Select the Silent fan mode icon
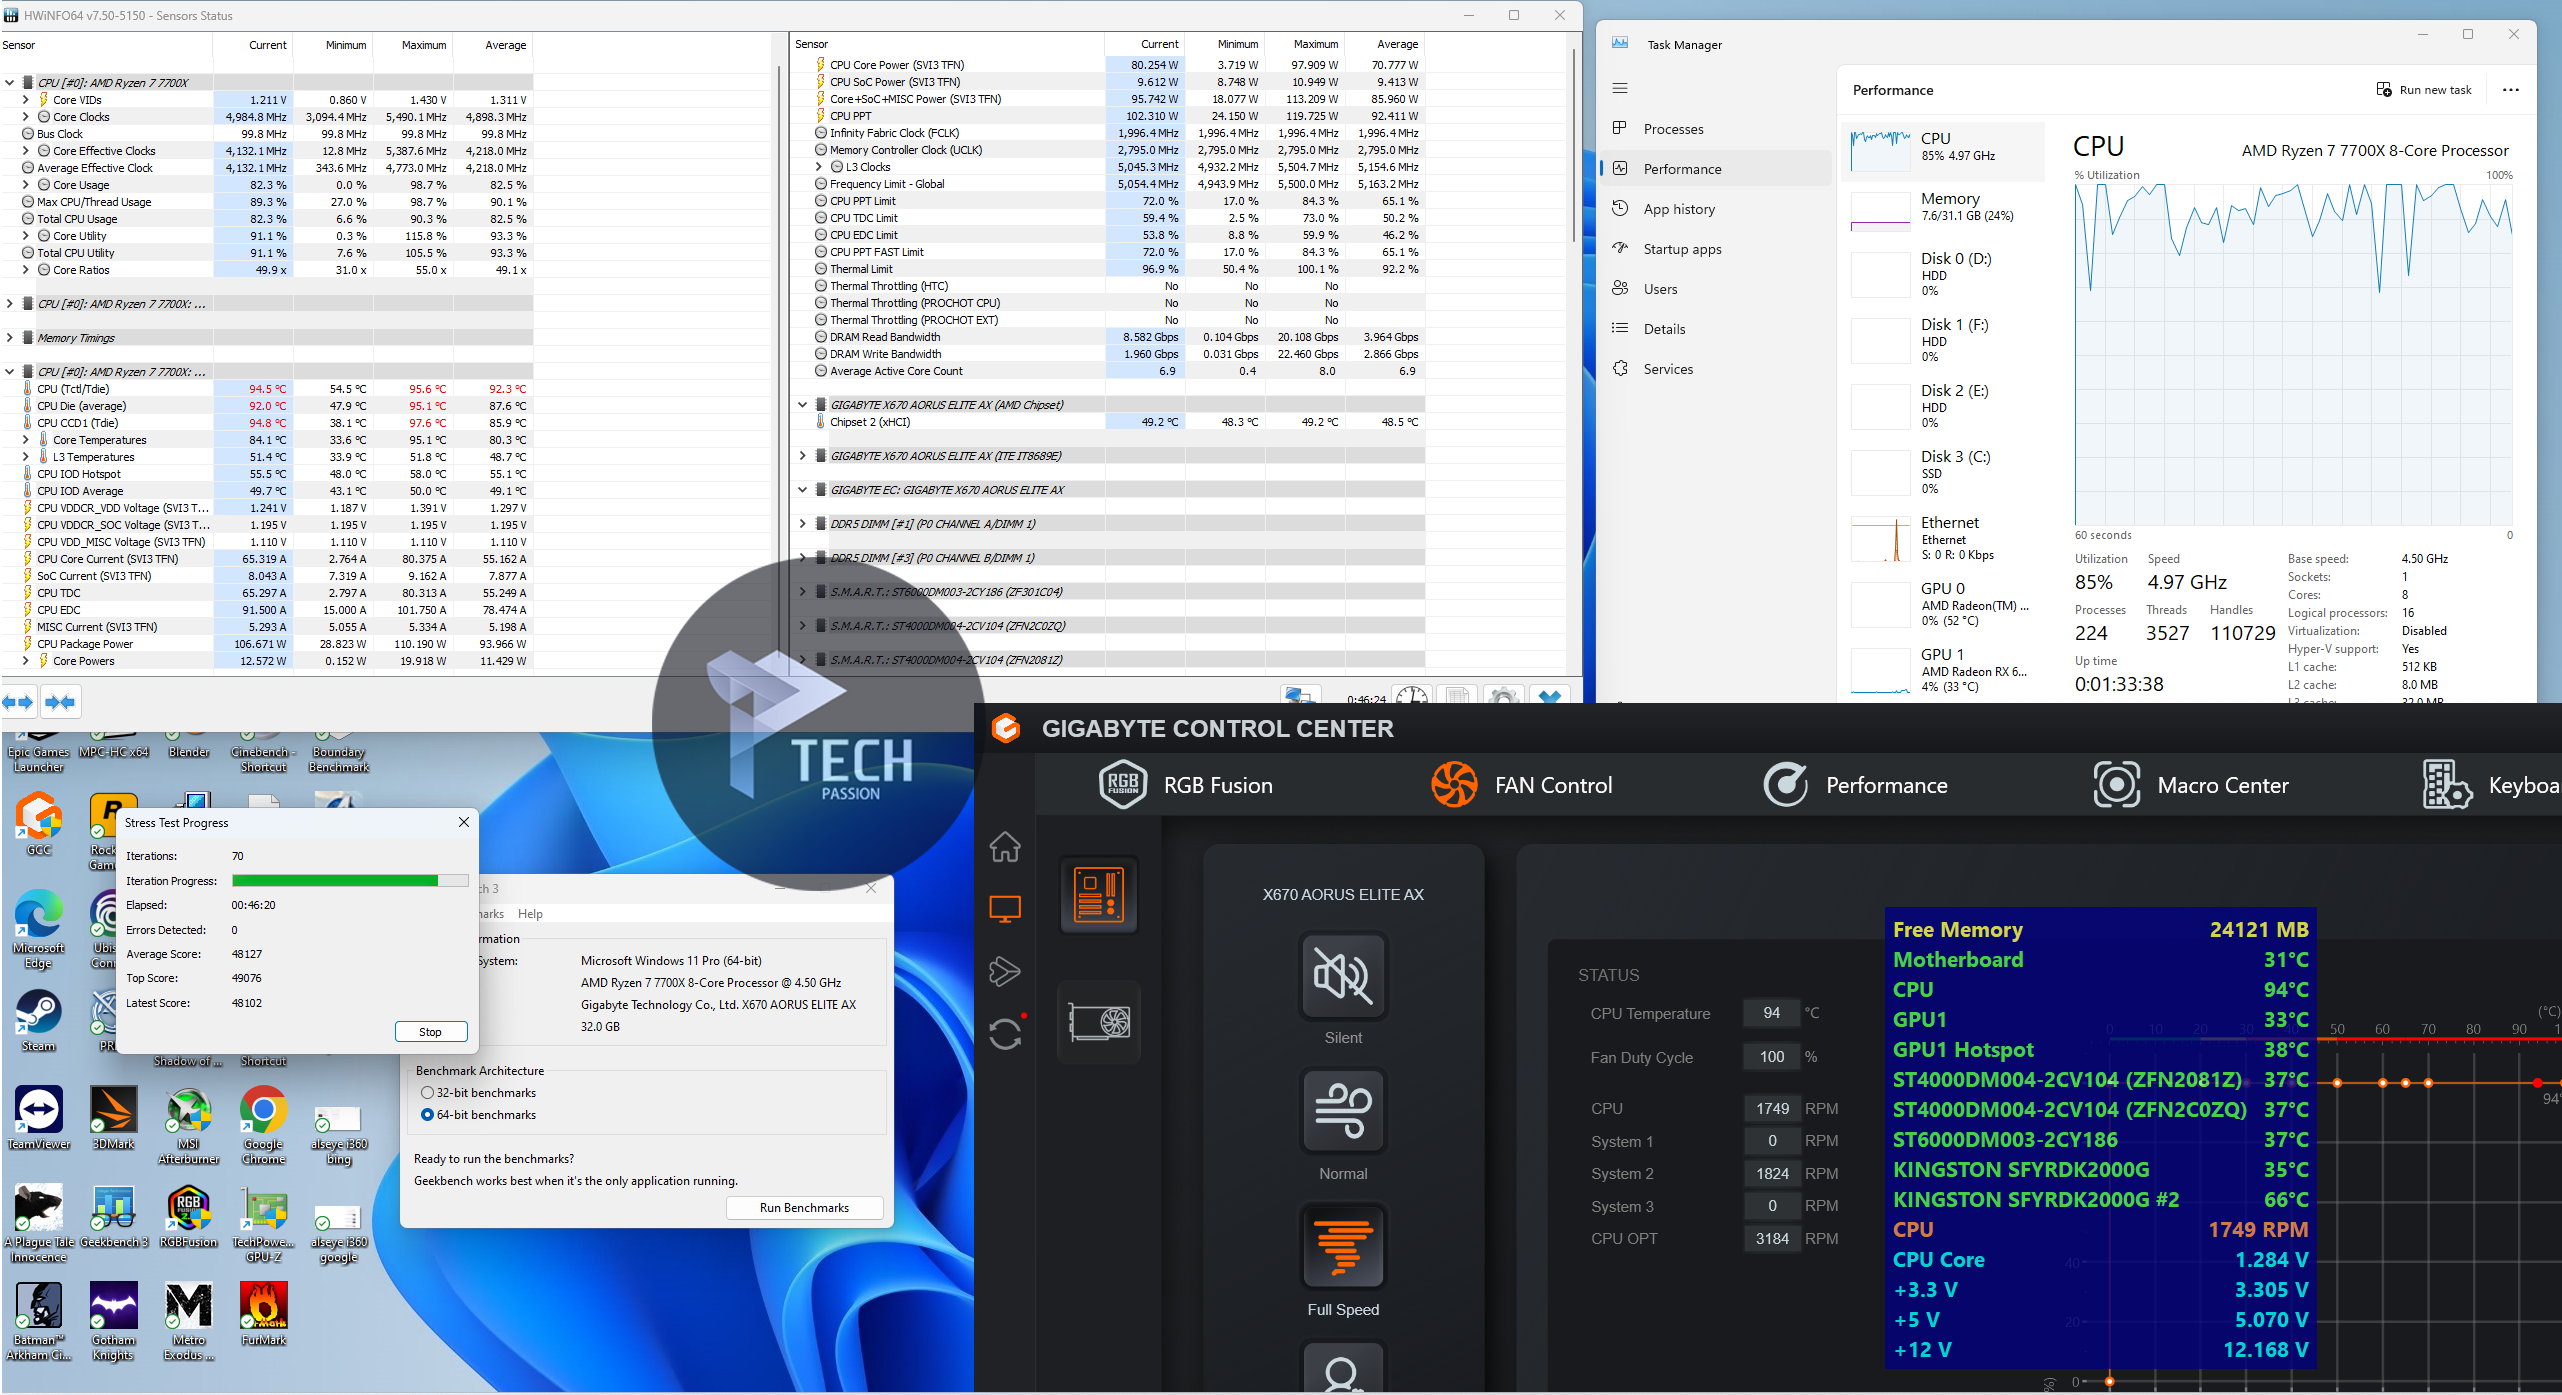The height and width of the screenshot is (1395, 2562). coord(1342,976)
